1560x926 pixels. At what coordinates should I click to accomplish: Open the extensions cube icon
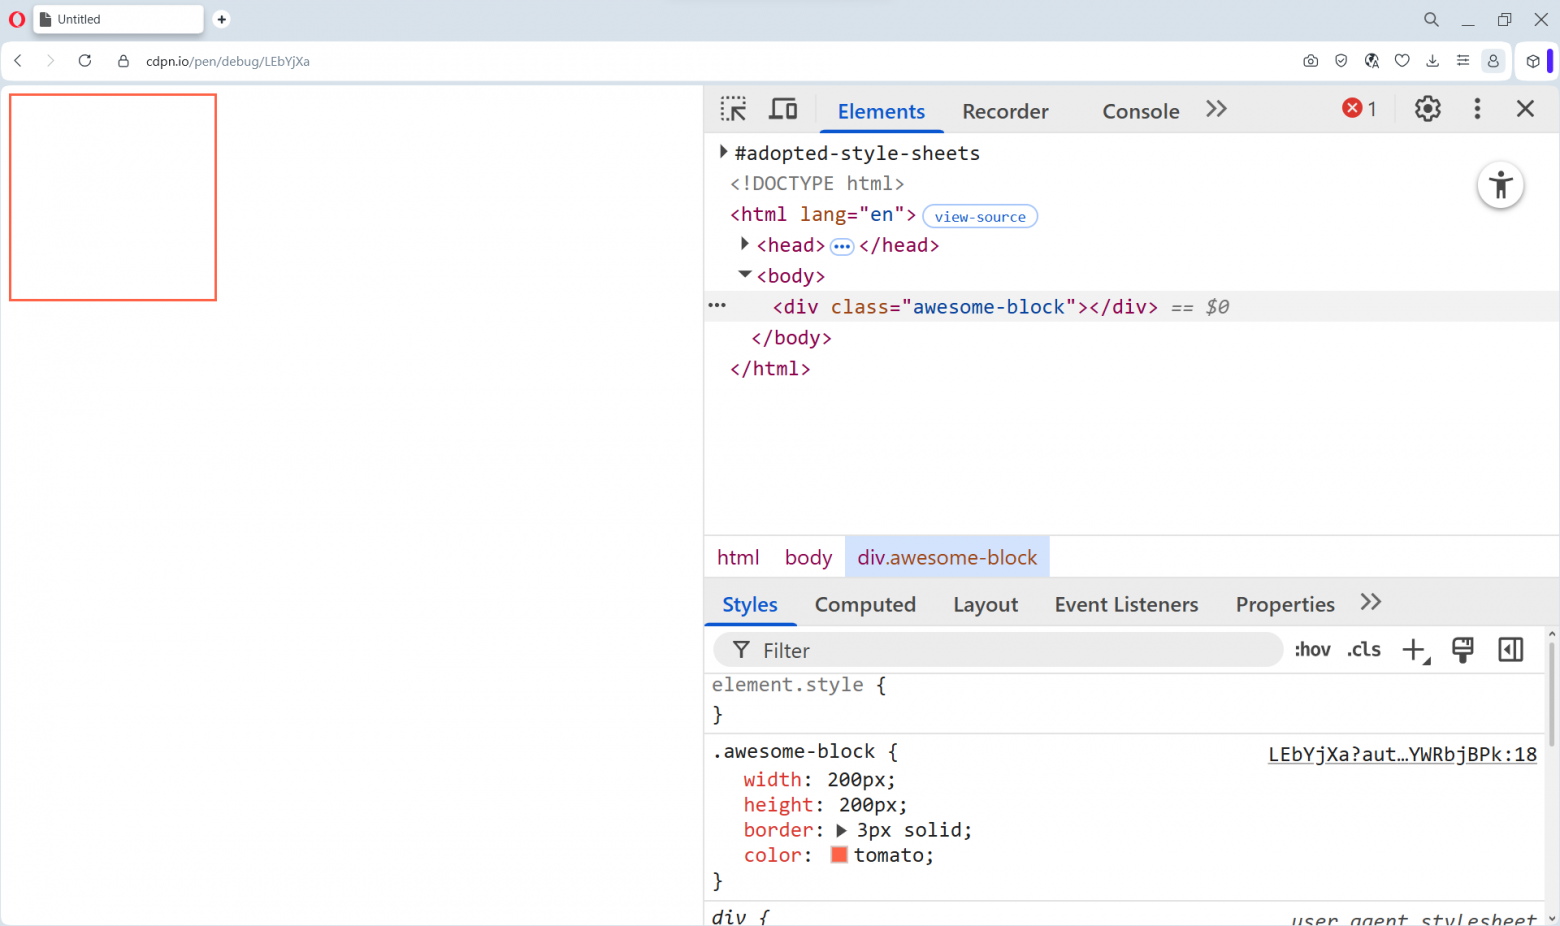[x=1533, y=61]
